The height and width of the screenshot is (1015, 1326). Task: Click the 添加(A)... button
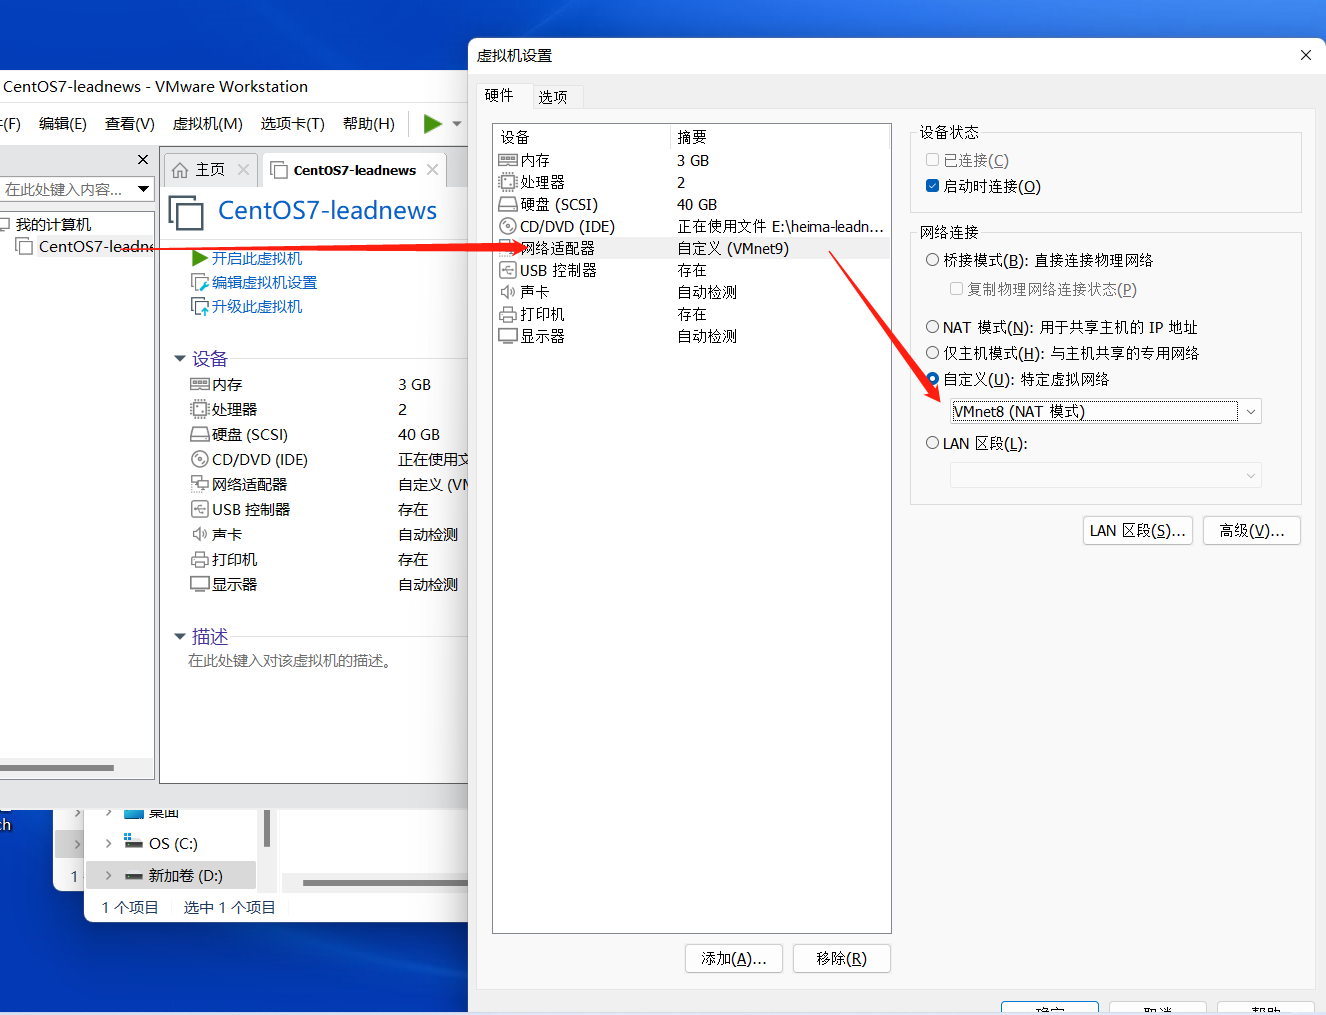tap(734, 959)
